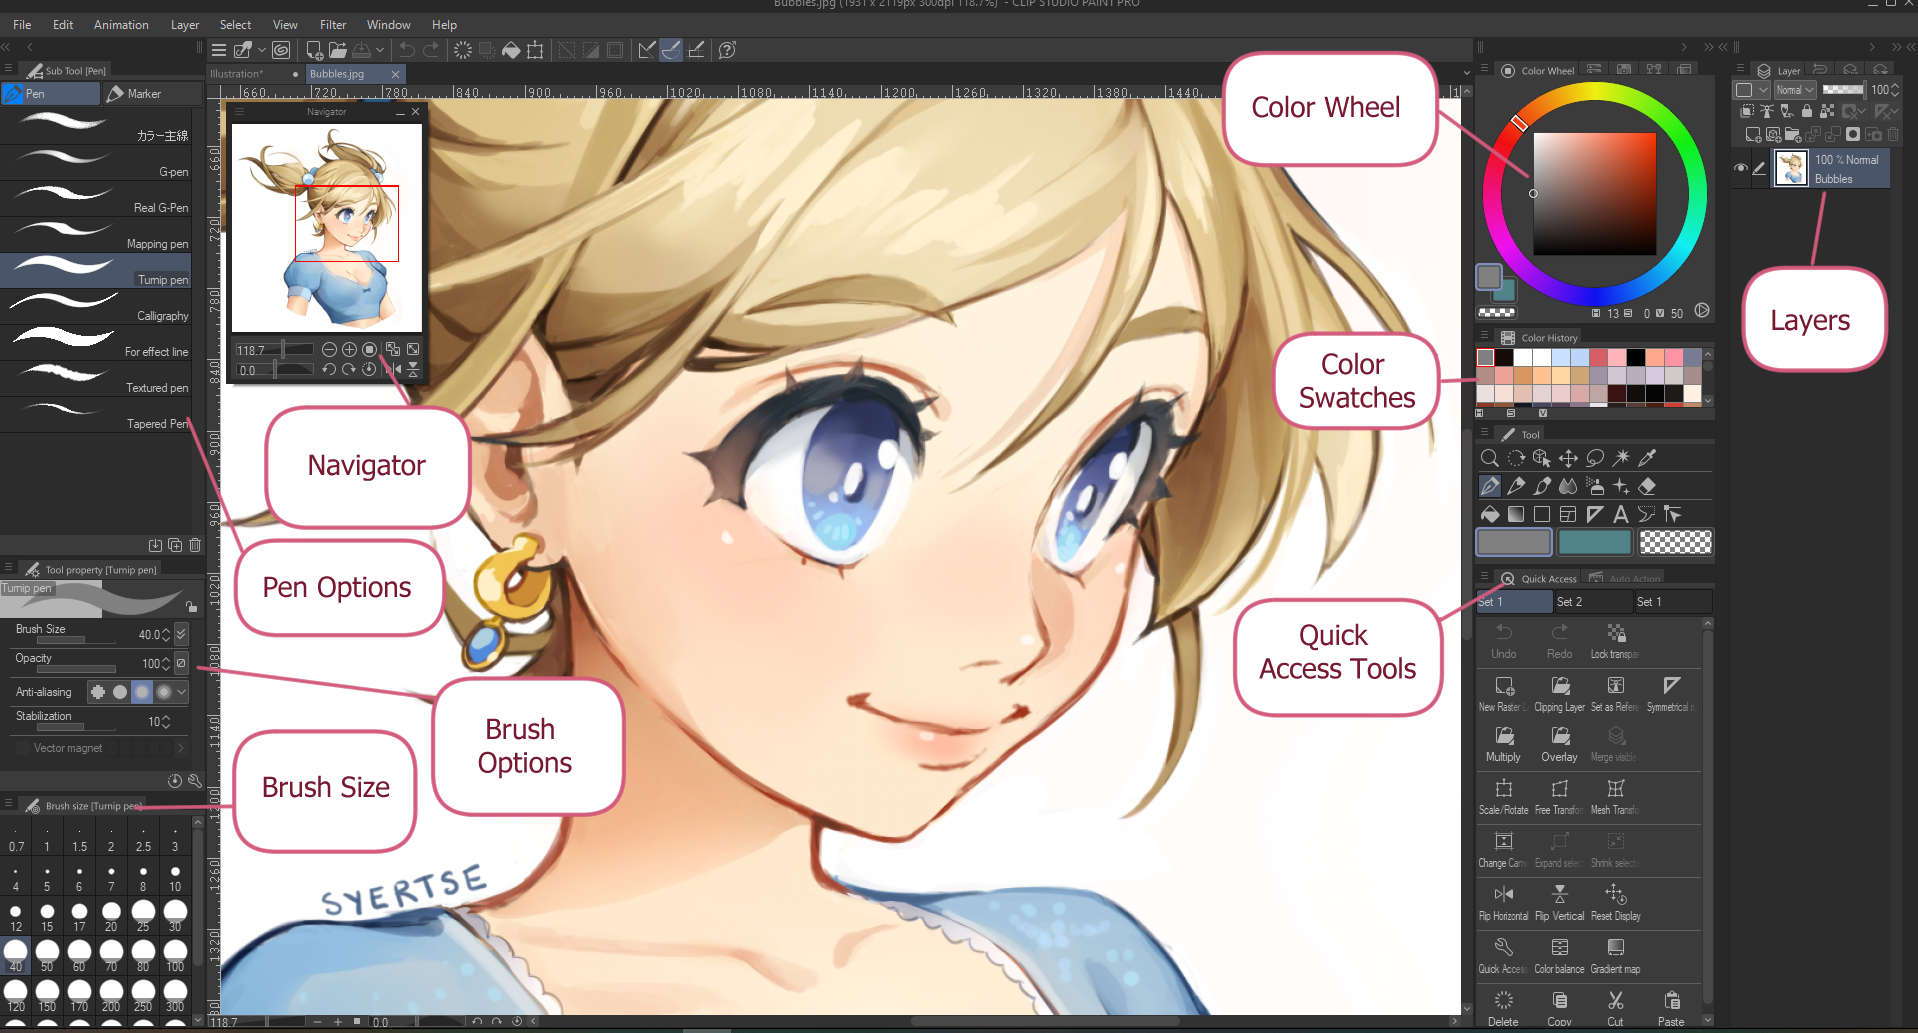
Task: Open the layer palette color dropdown
Action: click(x=1750, y=90)
